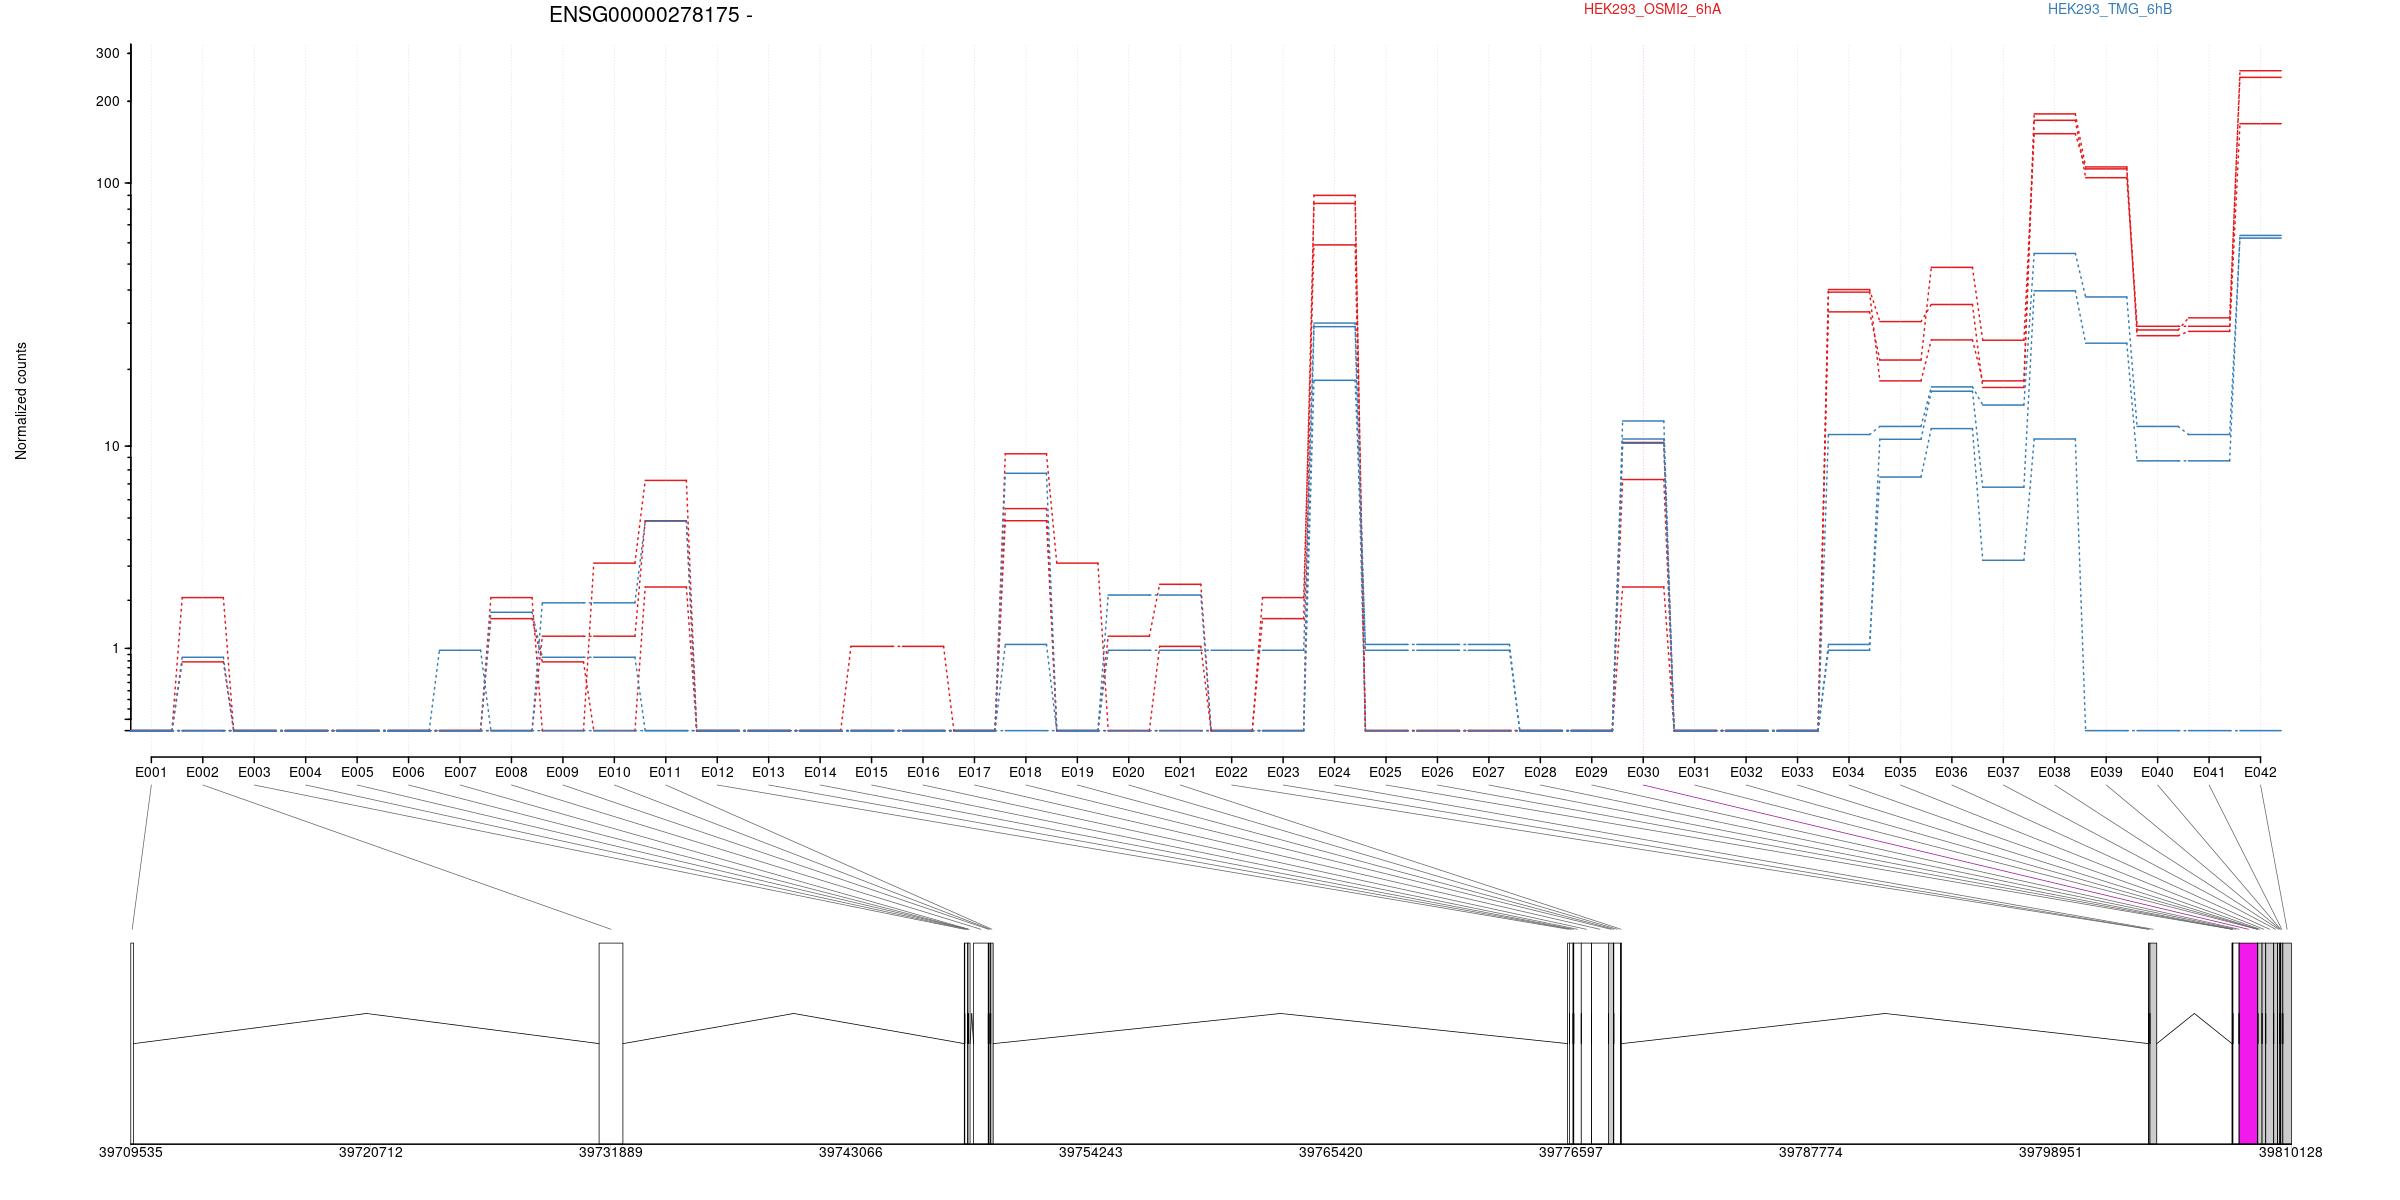This screenshot has height=1200, width=2400.
Task: Click exon label E008
Action: (511, 772)
